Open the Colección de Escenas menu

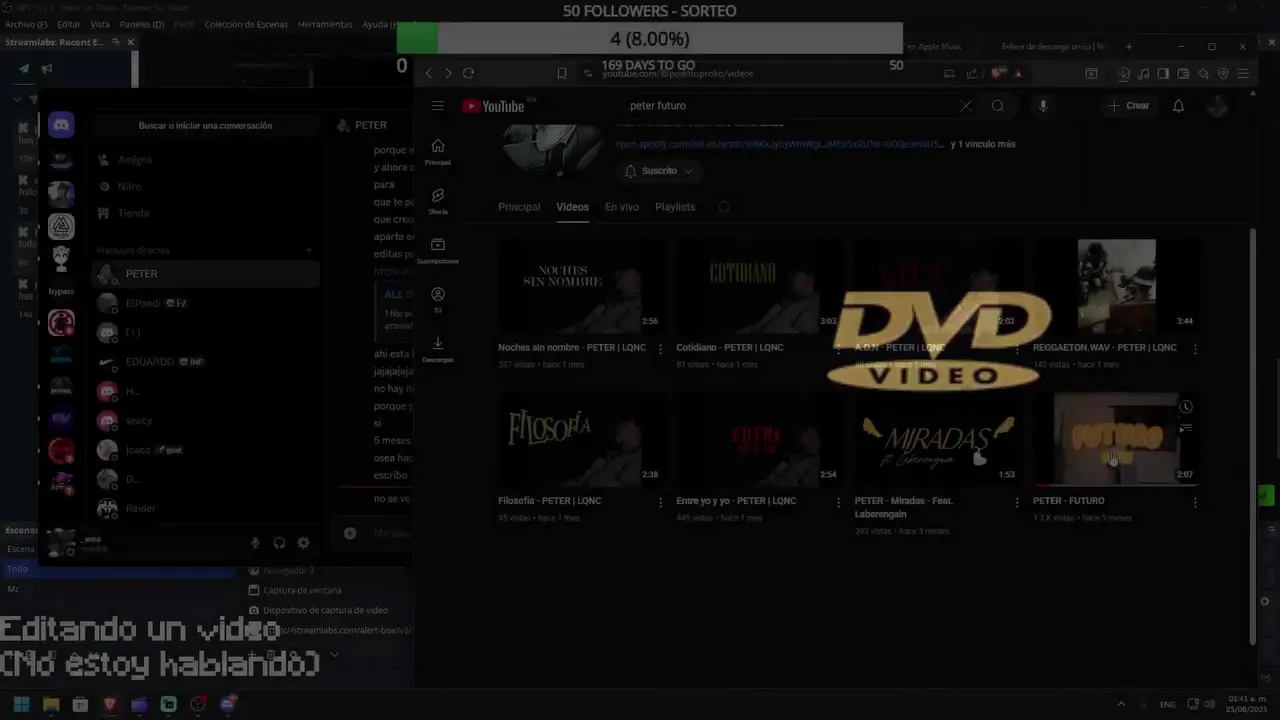coord(246,24)
